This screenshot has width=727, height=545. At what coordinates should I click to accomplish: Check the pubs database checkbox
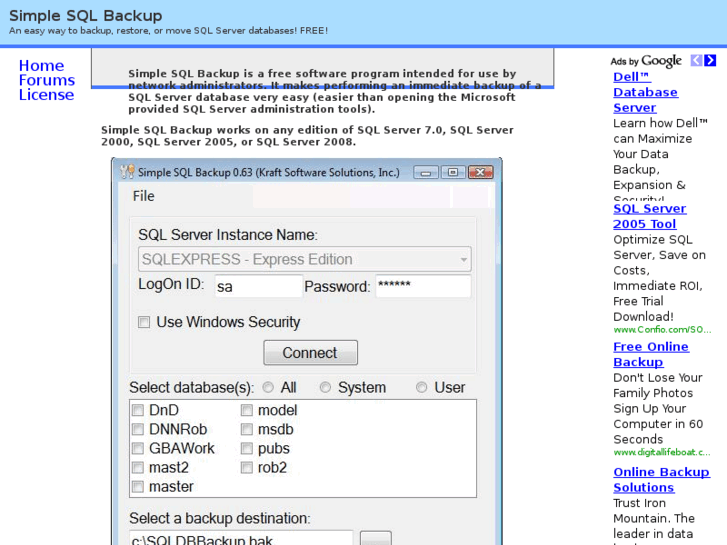pyautogui.click(x=247, y=449)
